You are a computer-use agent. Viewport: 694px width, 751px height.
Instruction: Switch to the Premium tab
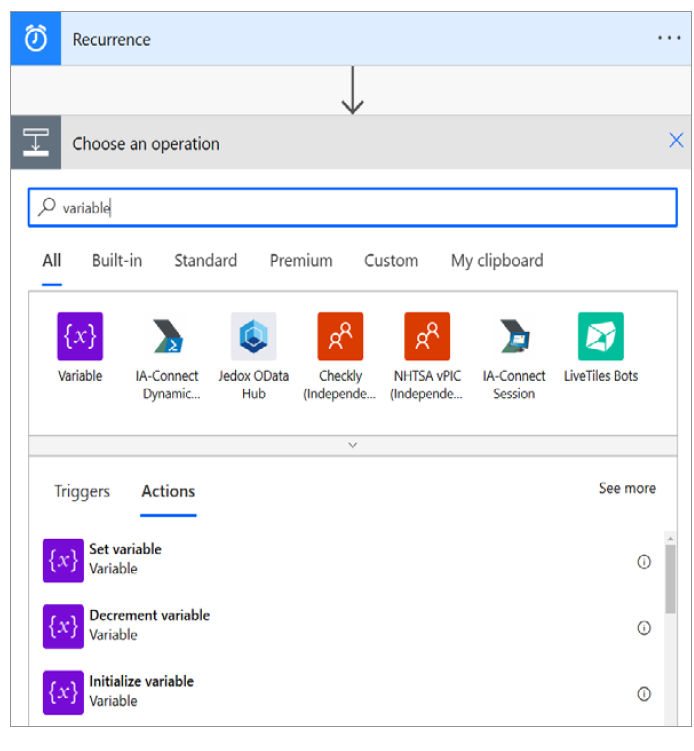(x=301, y=261)
